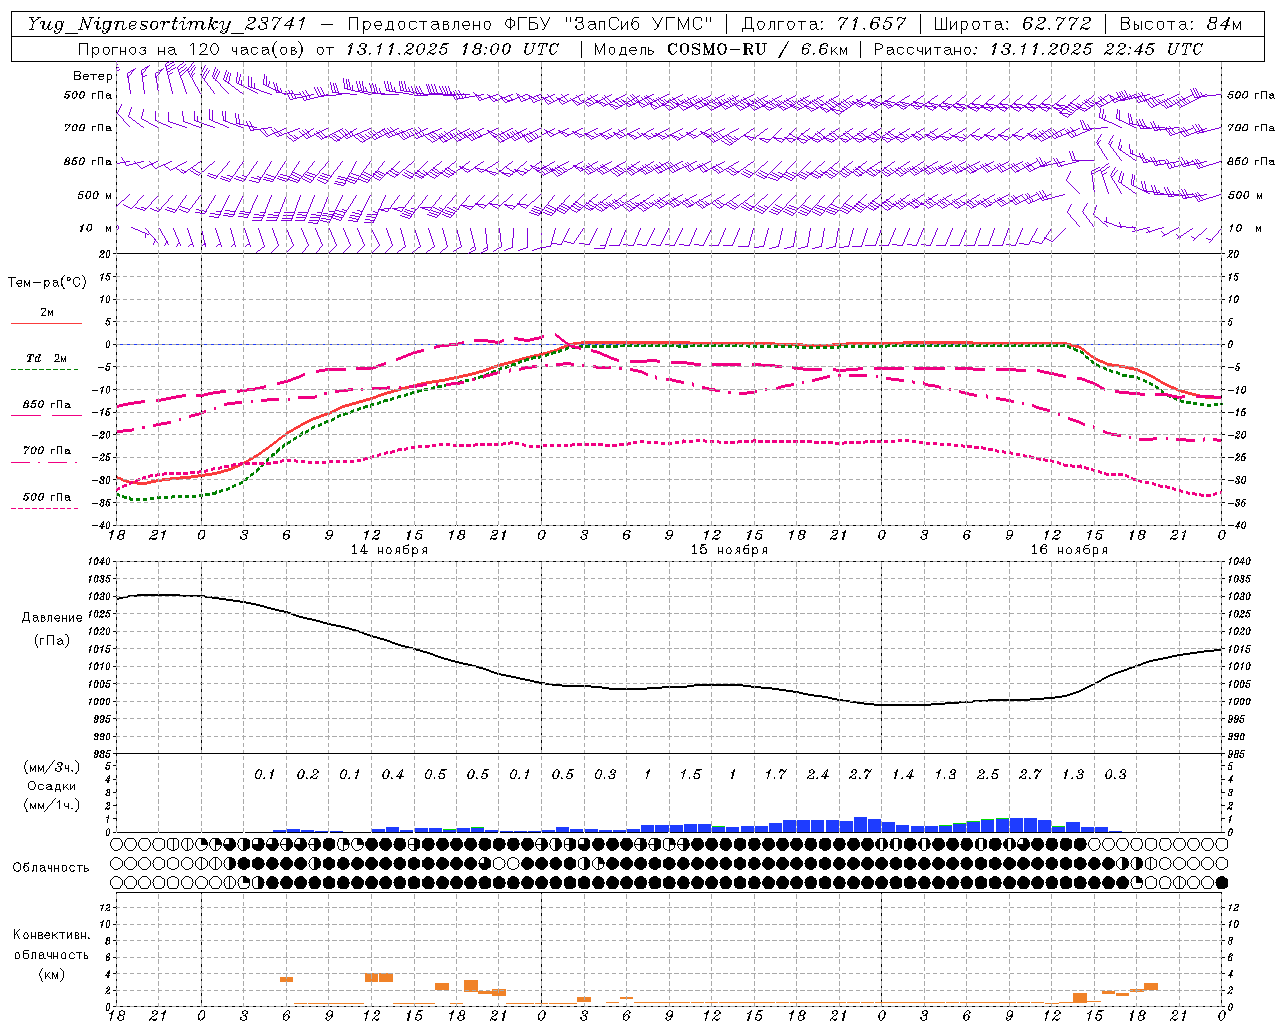Click the Облачность cloudiness label
The image size is (1280, 1024).
[x=51, y=868]
